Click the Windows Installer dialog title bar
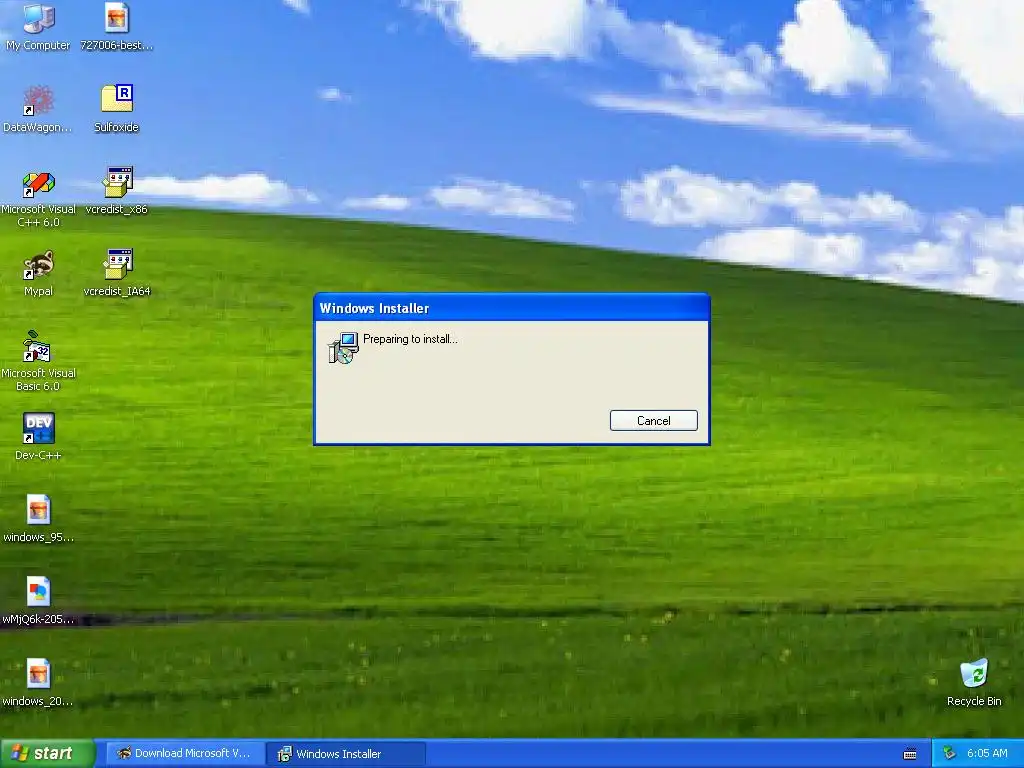Screen dimensions: 1024x768 tap(511, 308)
